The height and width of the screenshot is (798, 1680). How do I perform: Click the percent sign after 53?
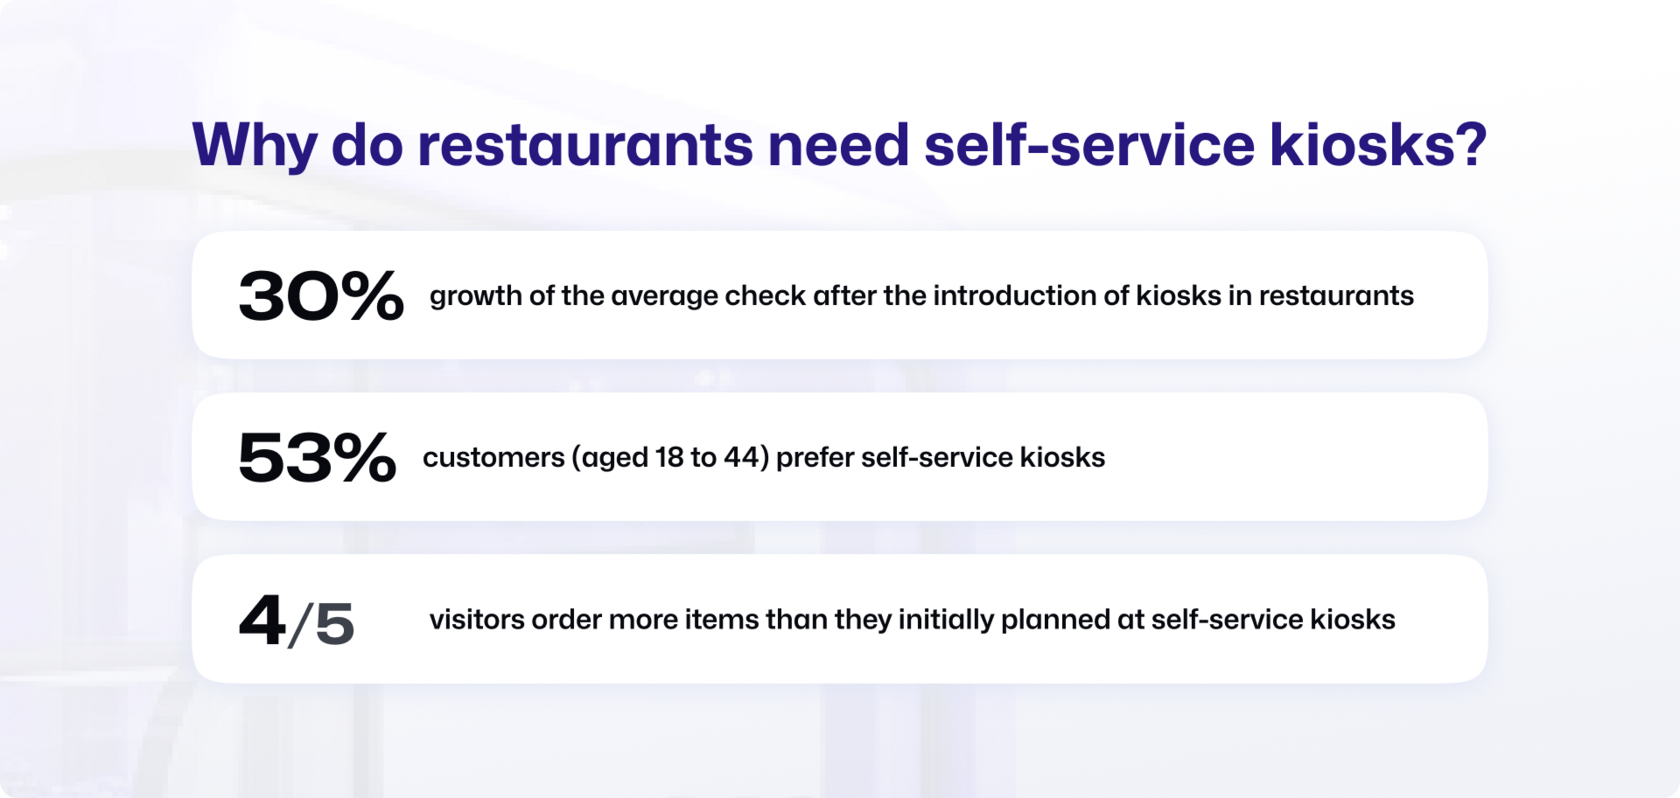click(364, 458)
